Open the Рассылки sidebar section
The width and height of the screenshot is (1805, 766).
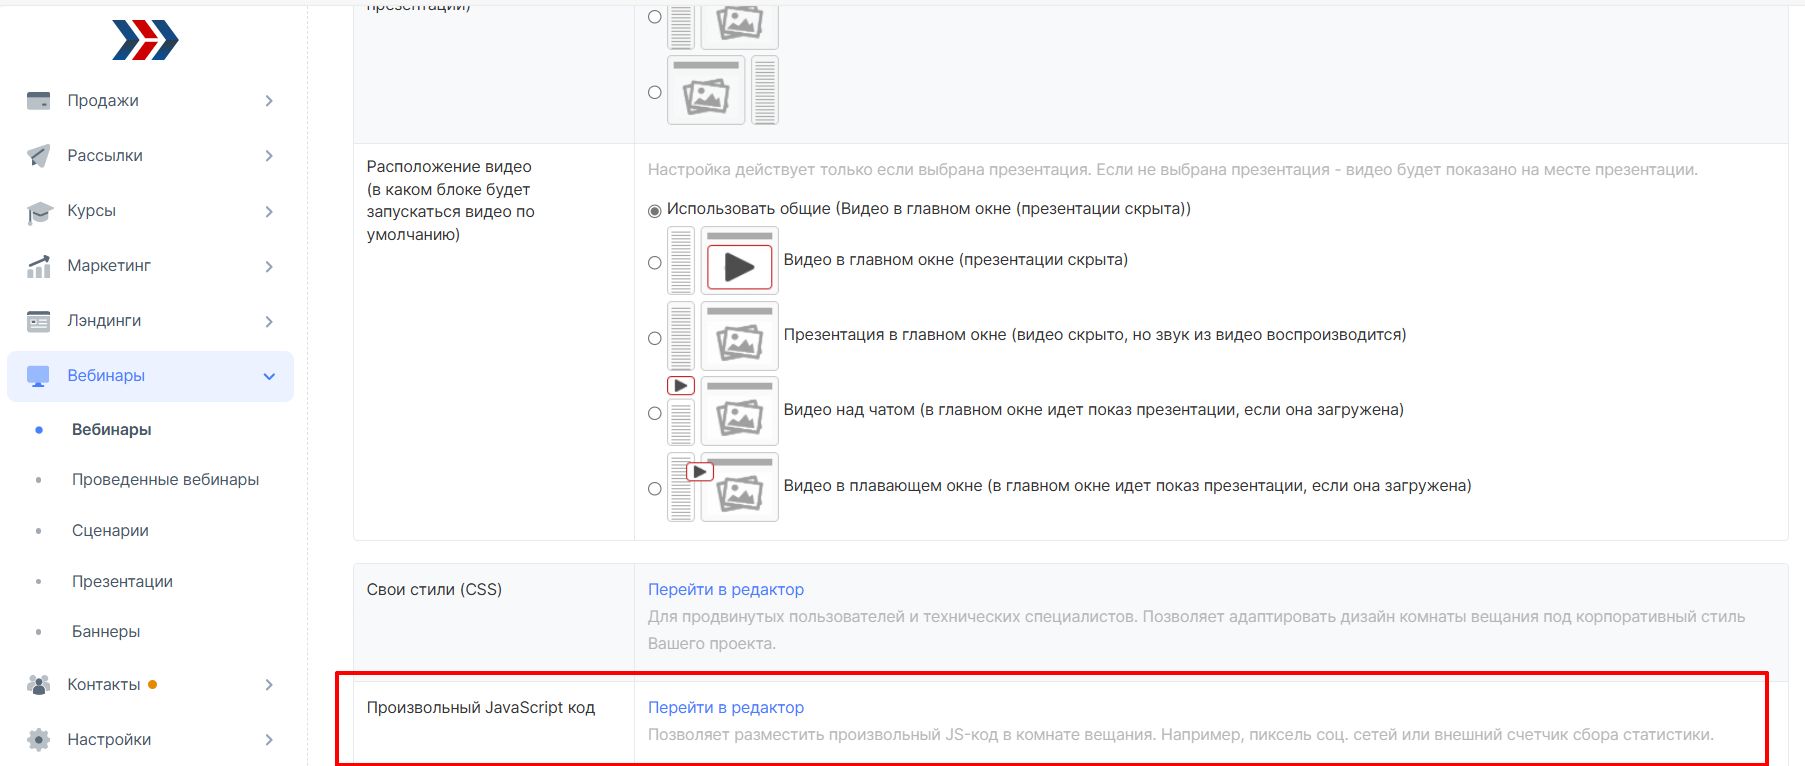click(150, 155)
